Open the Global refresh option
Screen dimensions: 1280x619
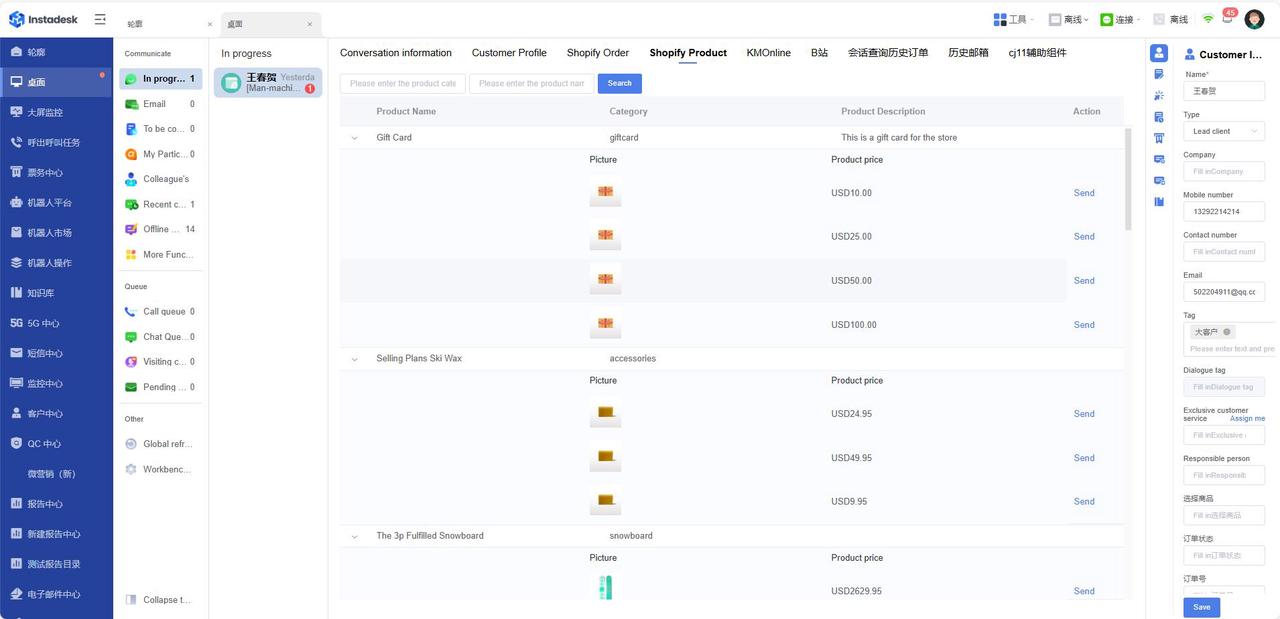(x=166, y=444)
